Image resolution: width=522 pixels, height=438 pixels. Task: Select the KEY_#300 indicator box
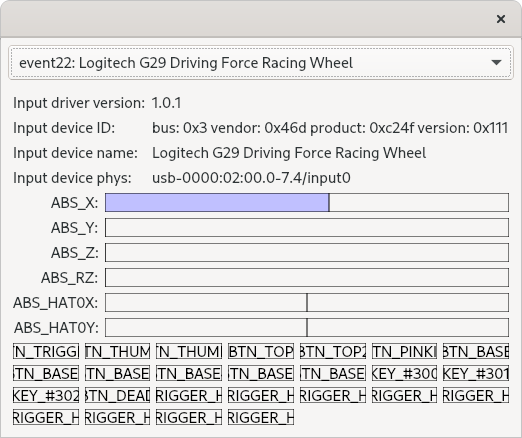point(404,373)
